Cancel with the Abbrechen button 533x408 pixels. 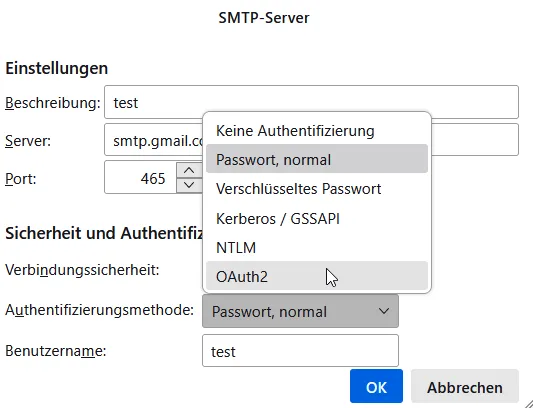pyautogui.click(x=465, y=386)
